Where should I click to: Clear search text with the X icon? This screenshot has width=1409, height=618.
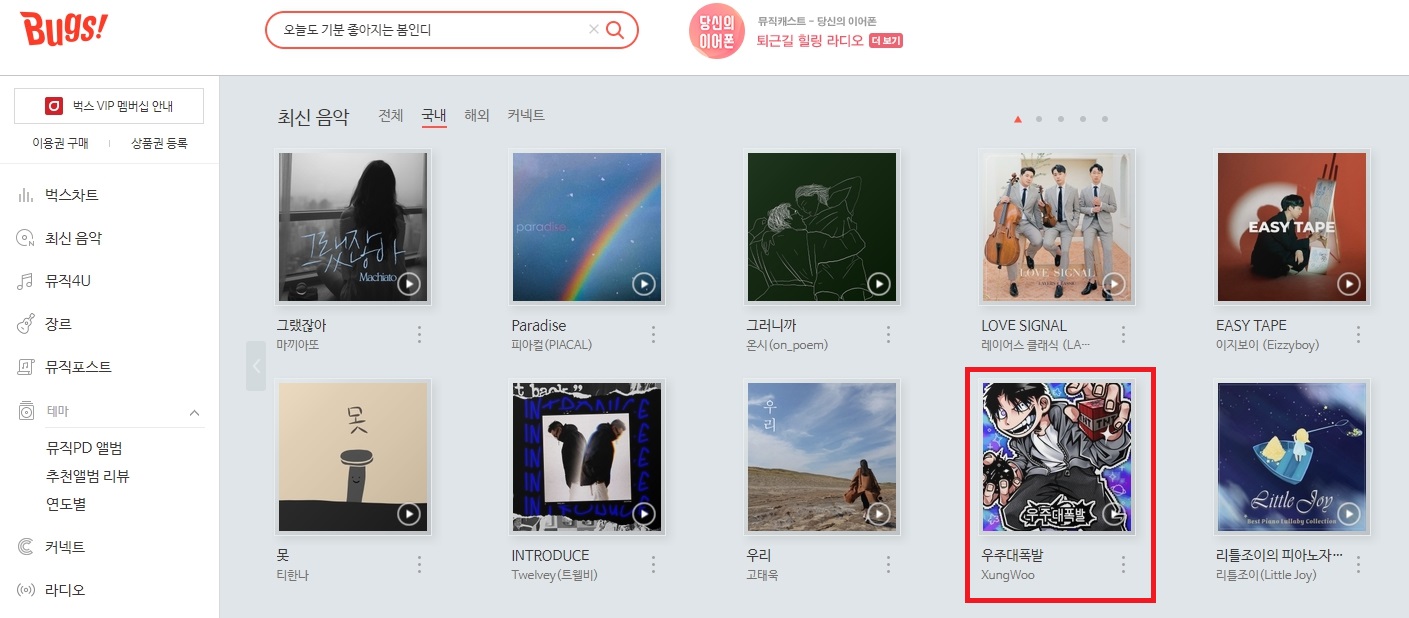[594, 30]
